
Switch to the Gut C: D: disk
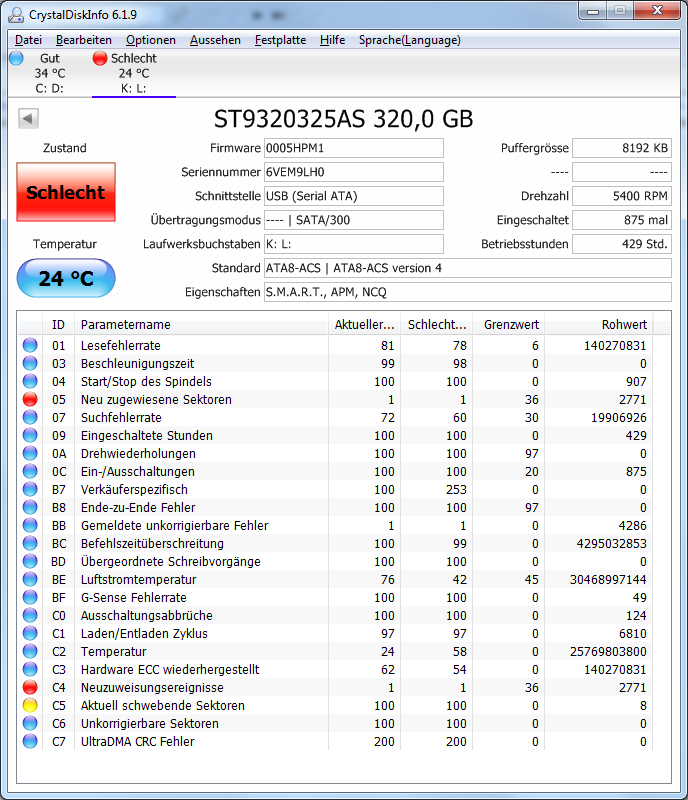[50, 73]
